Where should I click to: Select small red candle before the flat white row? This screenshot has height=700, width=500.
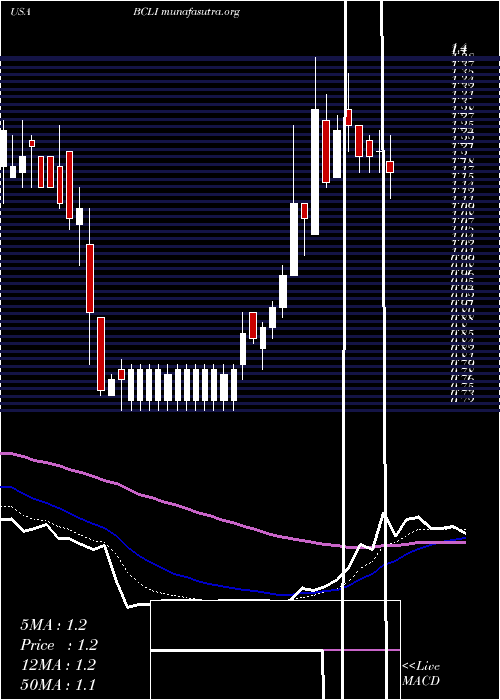coord(121,375)
